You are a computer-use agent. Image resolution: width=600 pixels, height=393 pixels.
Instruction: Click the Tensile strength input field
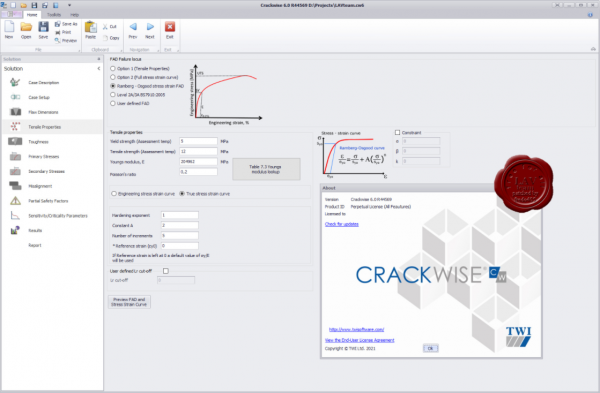click(198, 152)
